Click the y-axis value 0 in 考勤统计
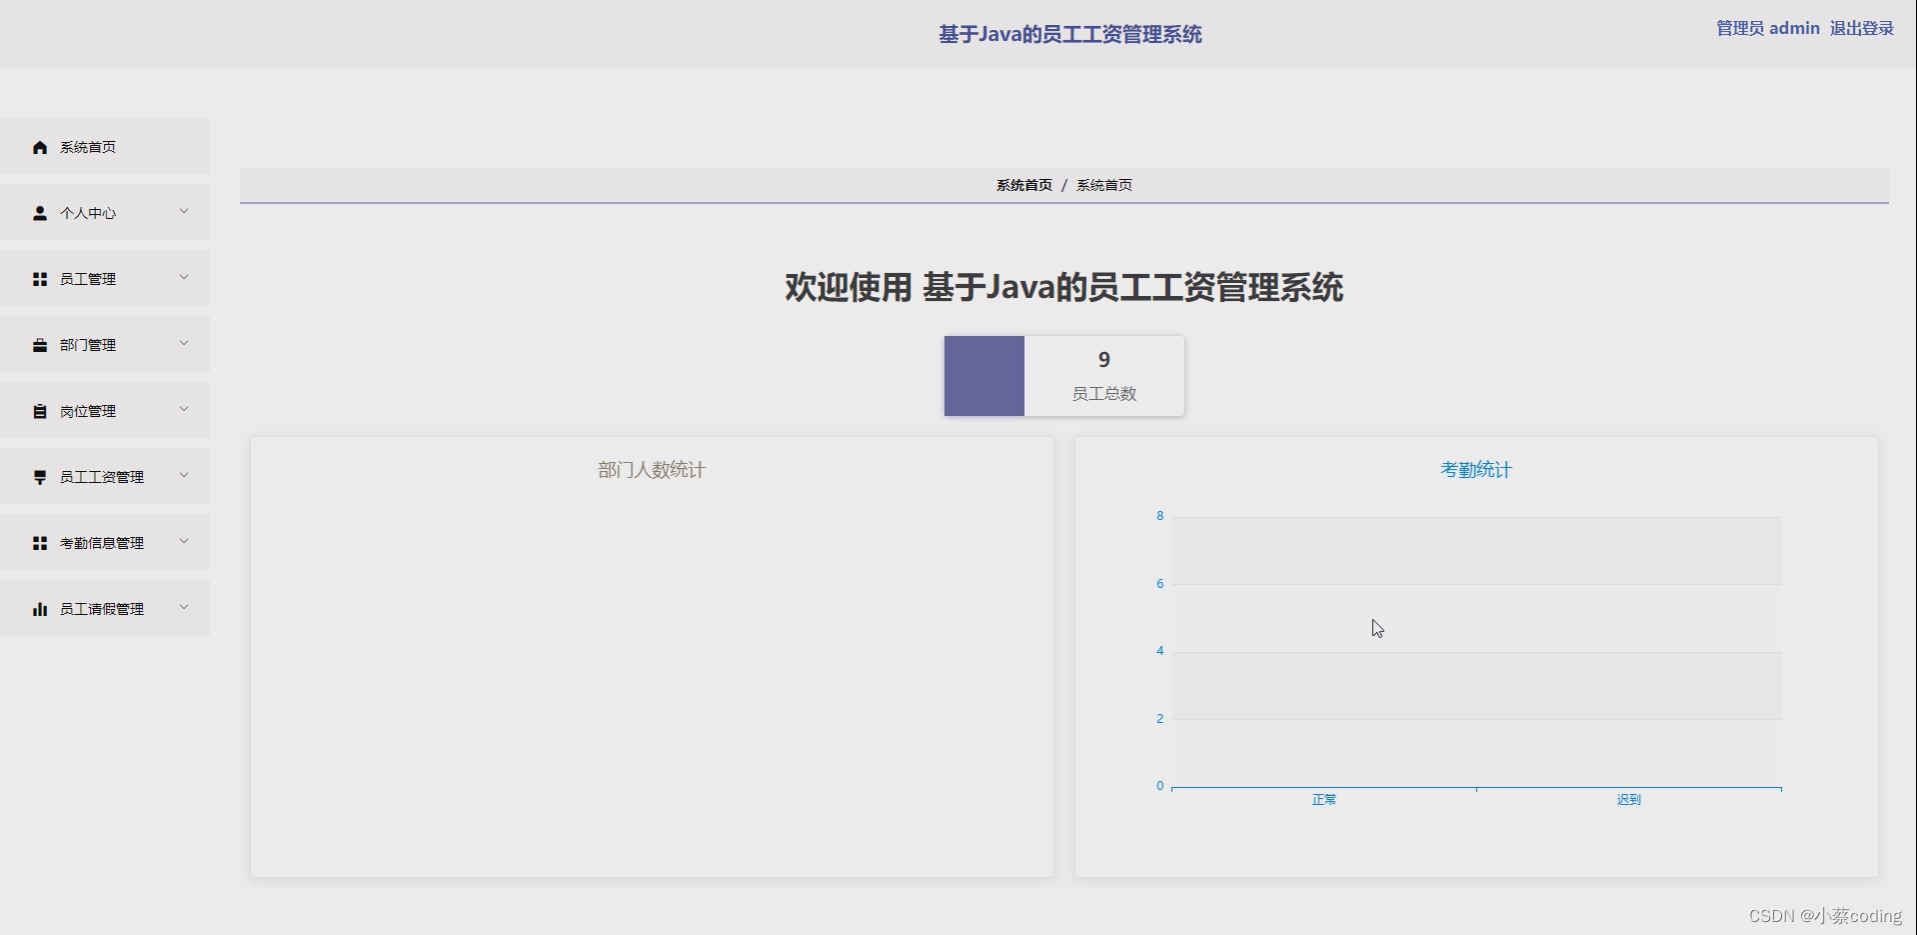1917x935 pixels. pyautogui.click(x=1160, y=786)
